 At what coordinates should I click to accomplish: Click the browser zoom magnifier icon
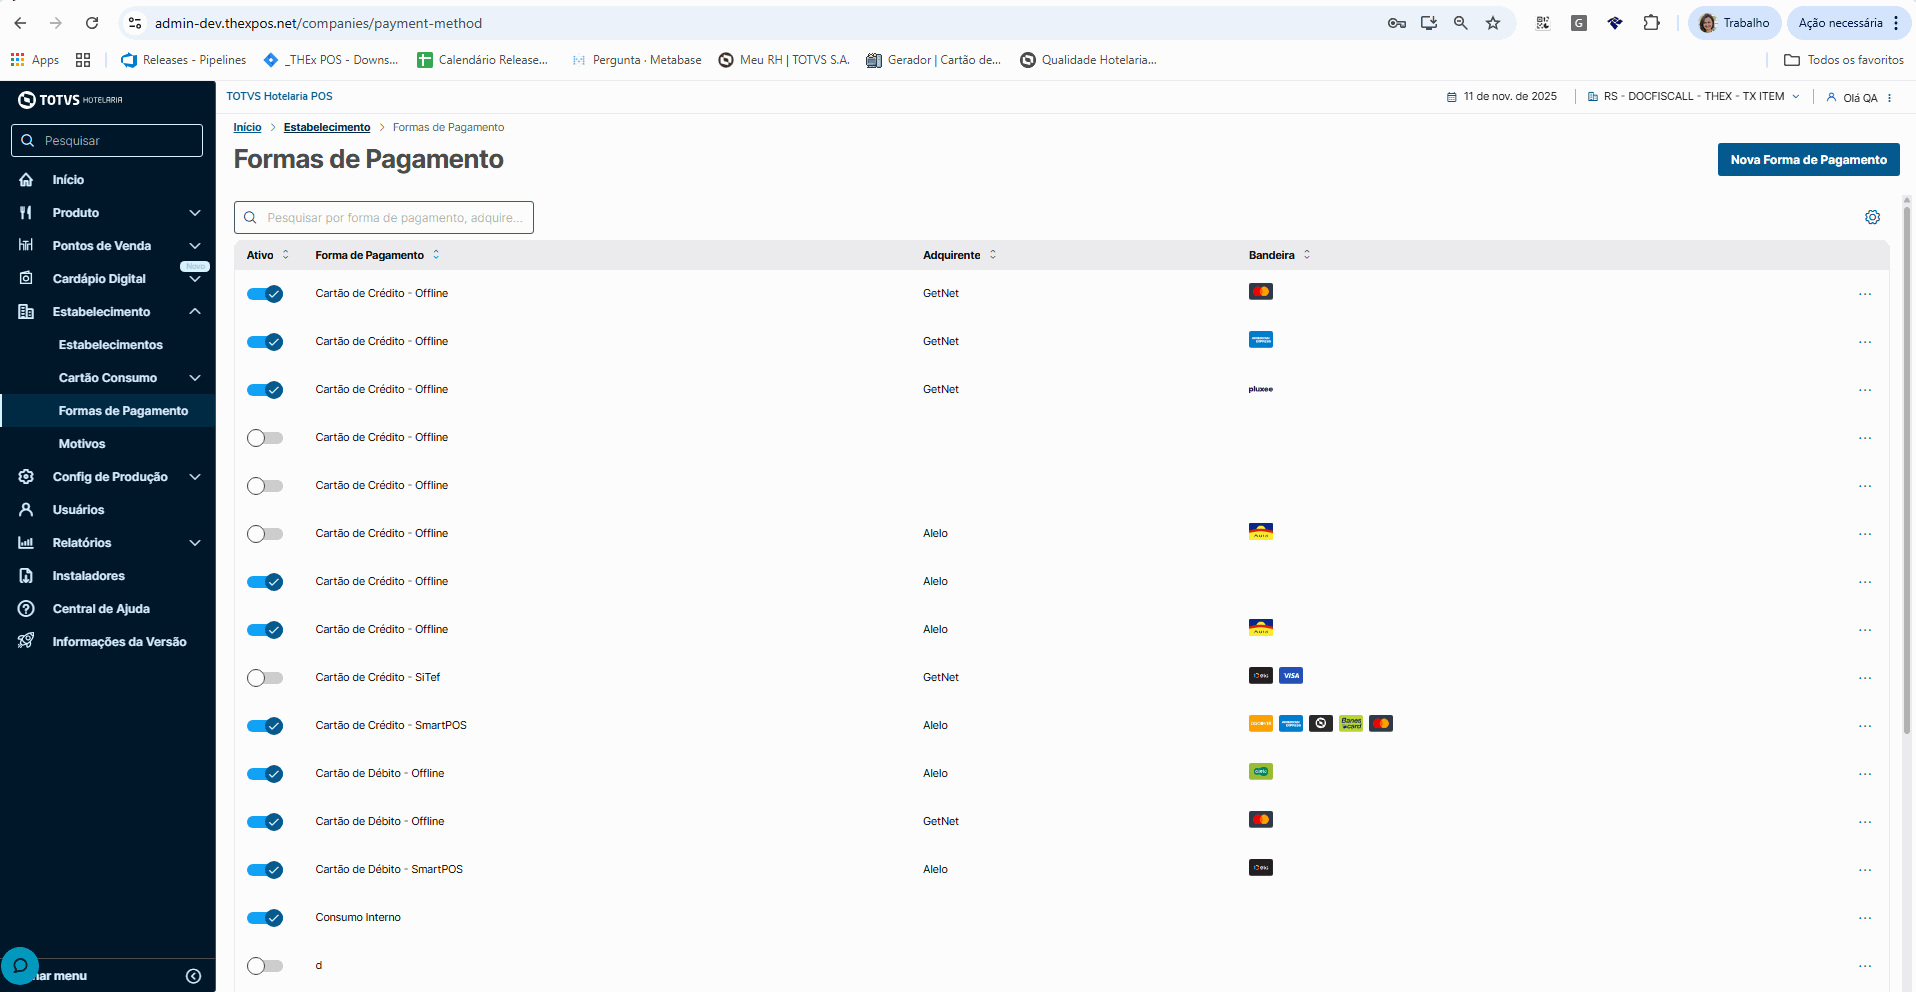pyautogui.click(x=1461, y=23)
